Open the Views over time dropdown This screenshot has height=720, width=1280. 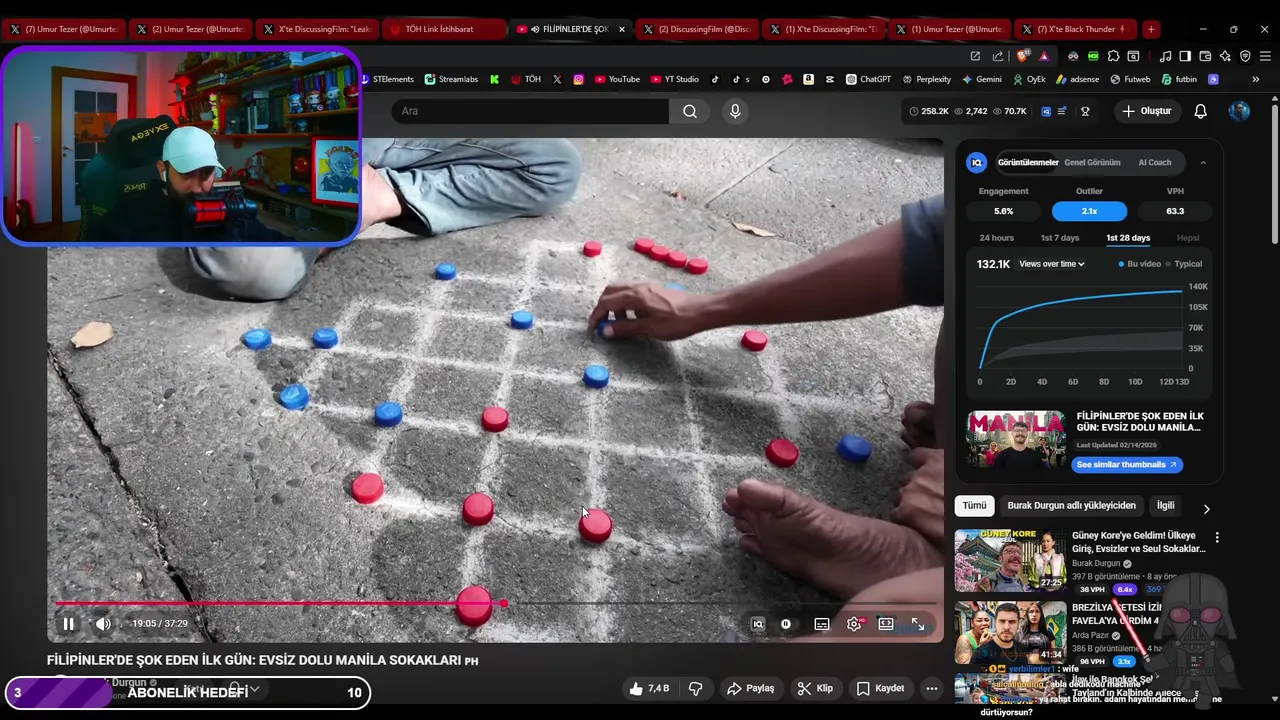click(1052, 264)
